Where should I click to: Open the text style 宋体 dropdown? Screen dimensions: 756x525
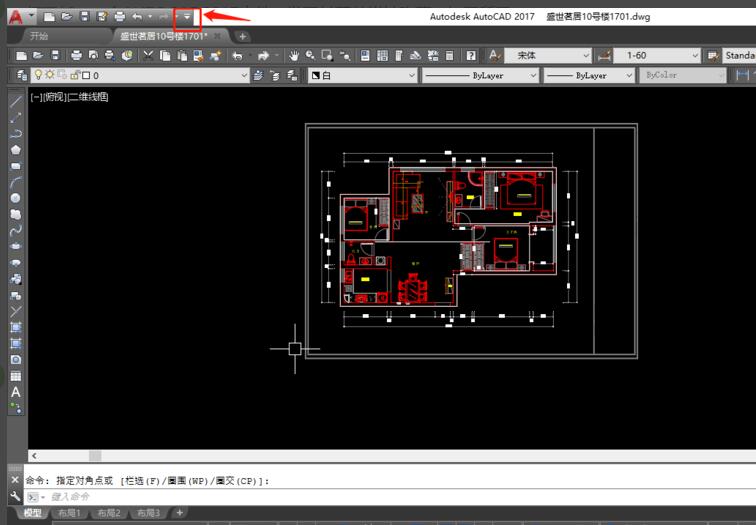548,56
